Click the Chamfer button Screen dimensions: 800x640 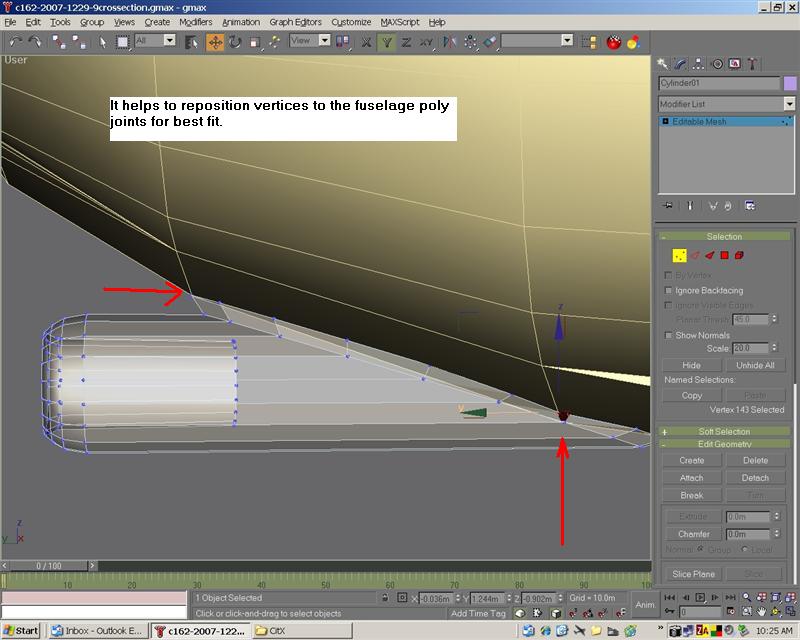694,534
